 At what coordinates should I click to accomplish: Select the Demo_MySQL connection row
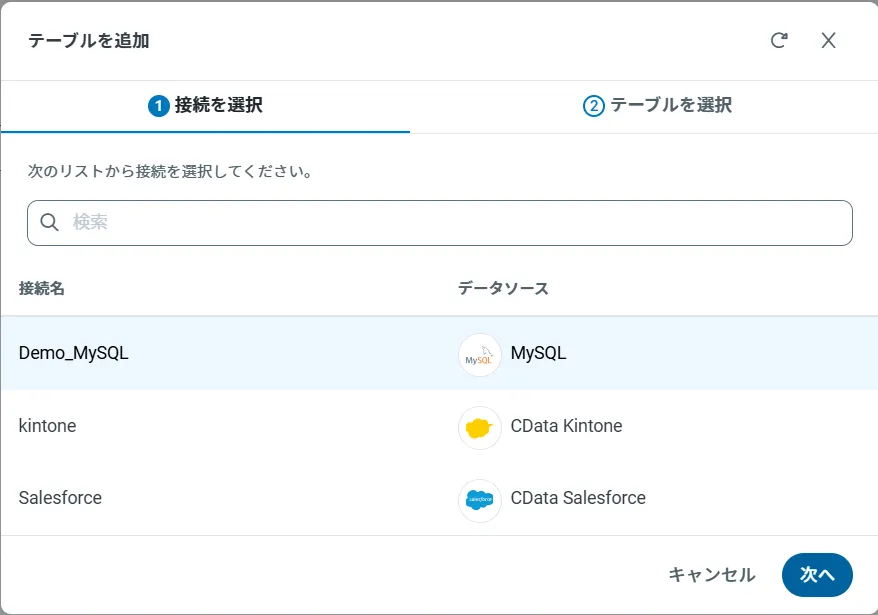pyautogui.click(x=74, y=353)
